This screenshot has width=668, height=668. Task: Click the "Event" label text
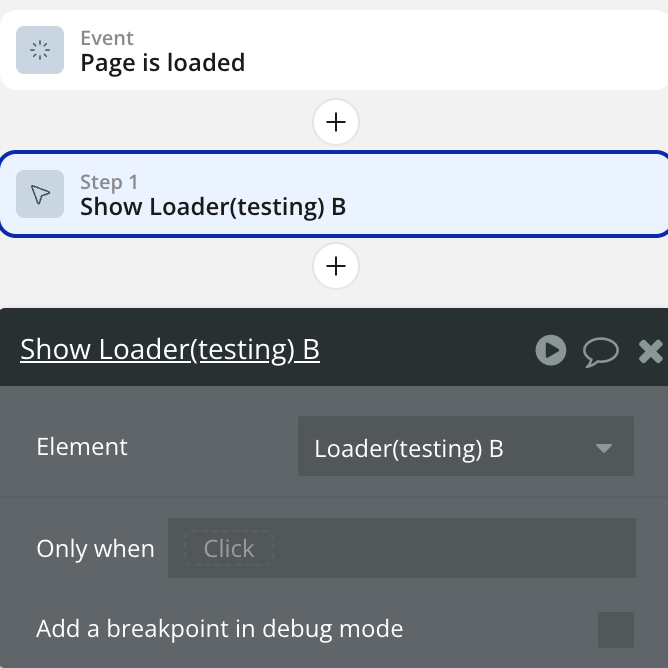(107, 38)
